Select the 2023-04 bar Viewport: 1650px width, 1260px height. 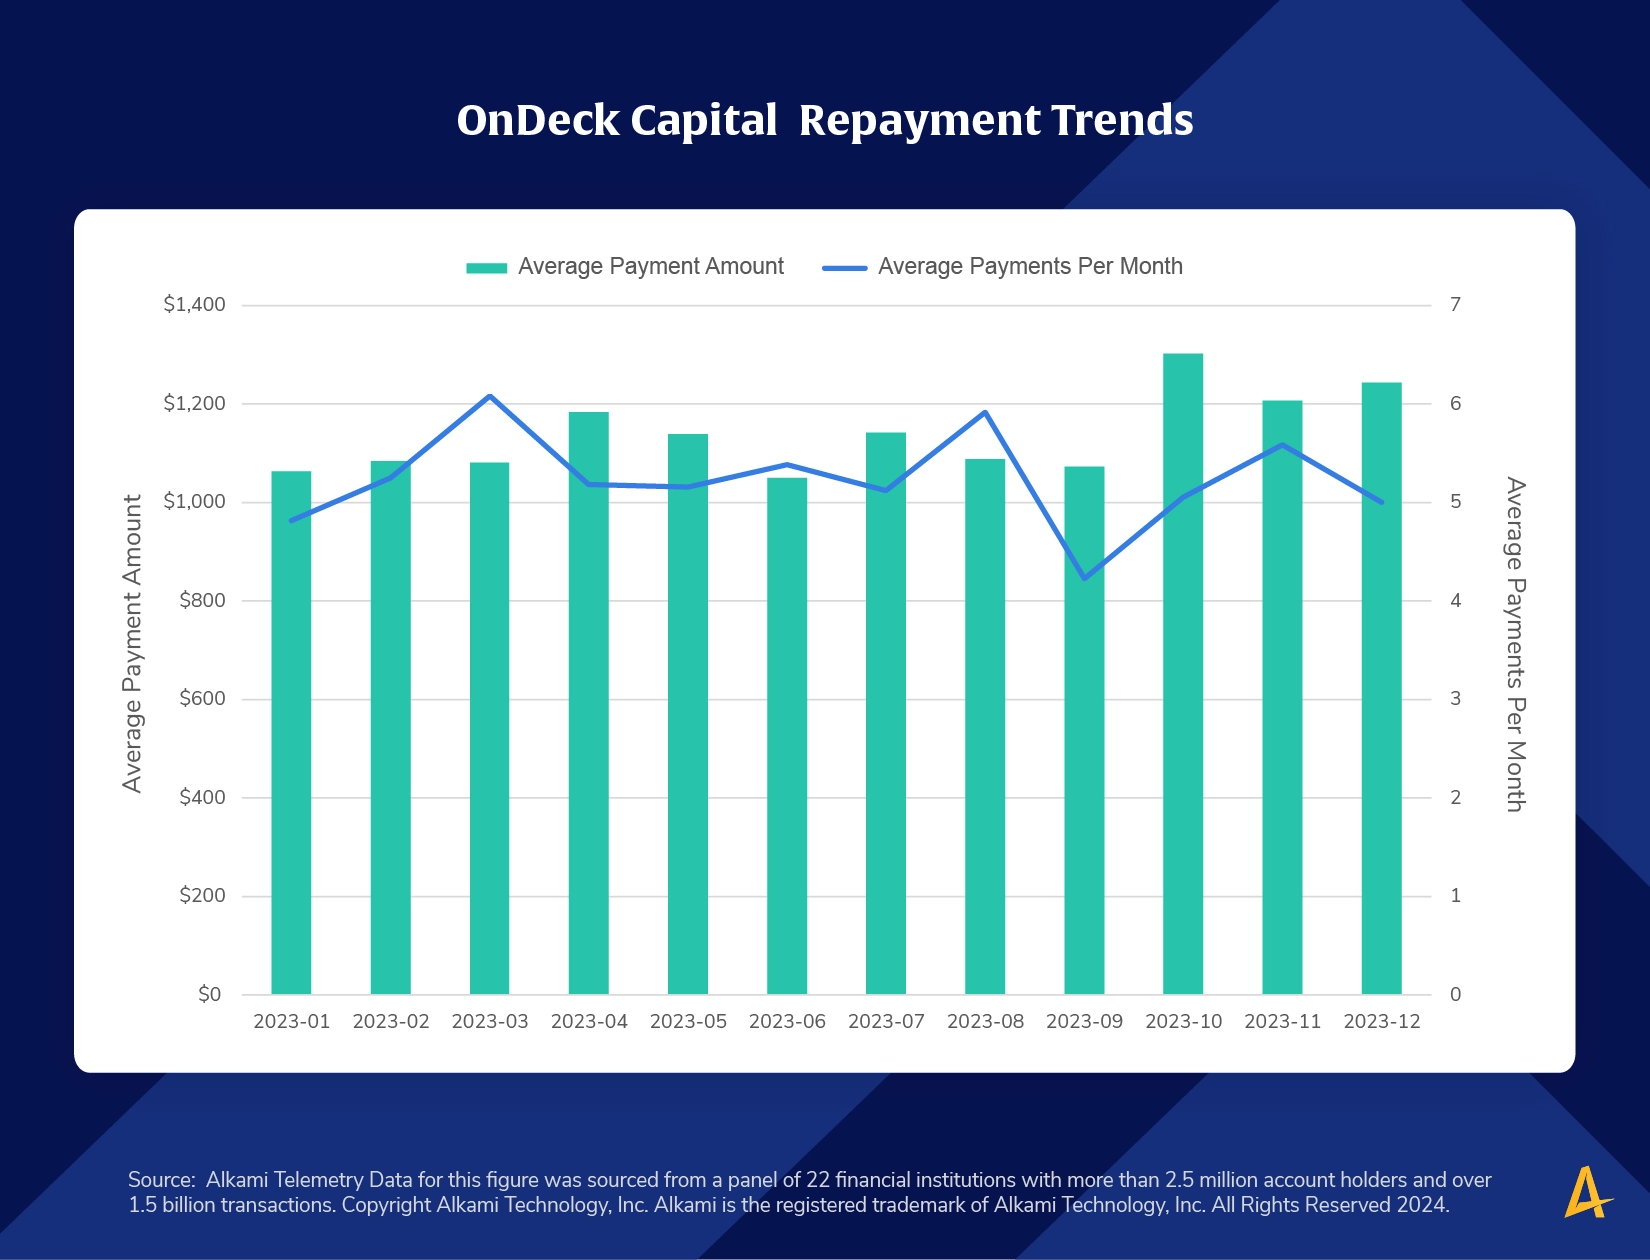point(589,703)
